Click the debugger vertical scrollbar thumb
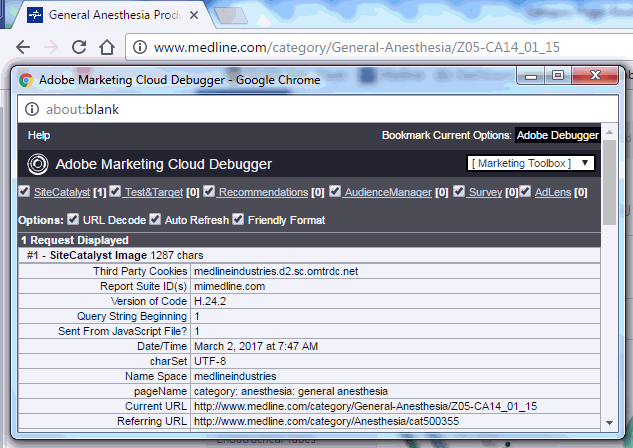 click(610, 182)
